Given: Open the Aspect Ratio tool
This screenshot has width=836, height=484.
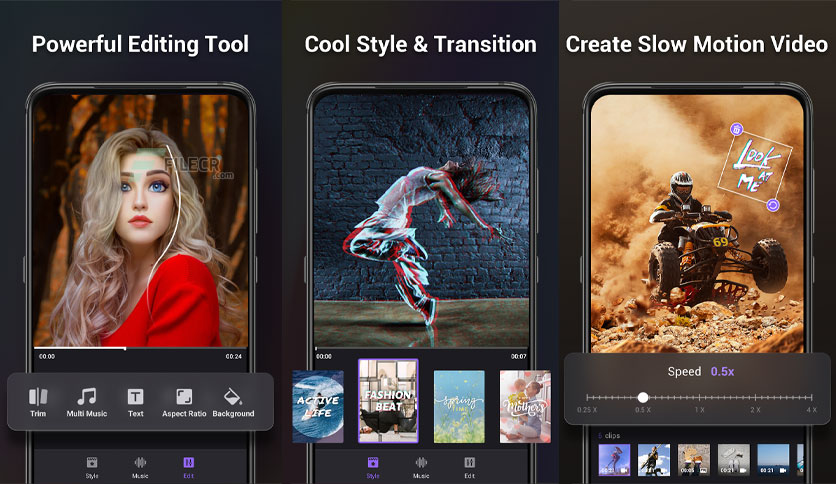Looking at the screenshot, I should pos(184,402).
